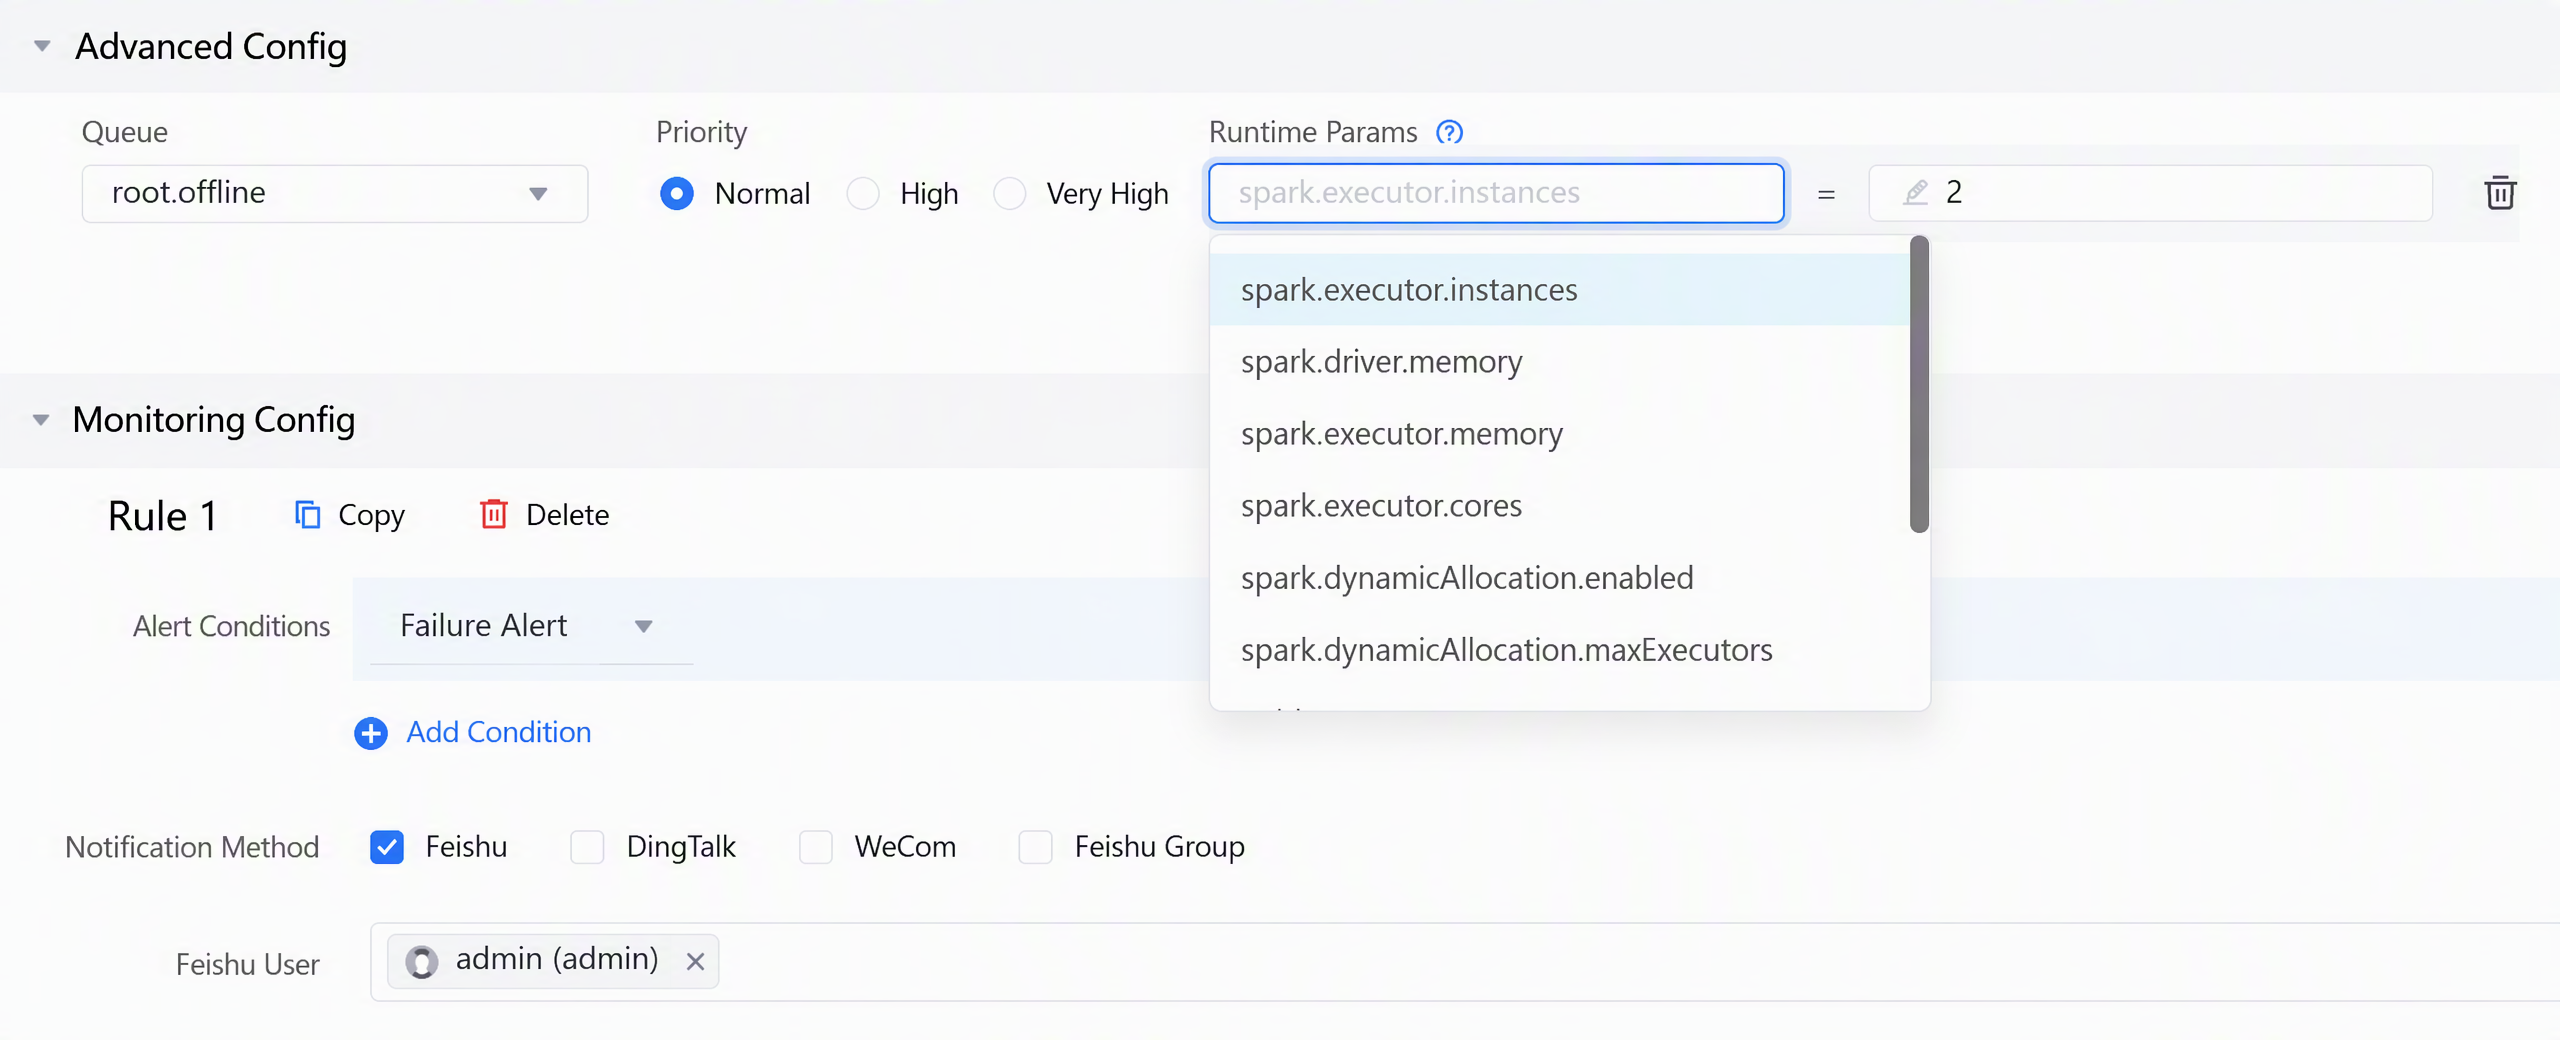This screenshot has height=1040, width=2560.
Task: Choose spark.dynamicAllocation.enabled option
Action: 1559,578
